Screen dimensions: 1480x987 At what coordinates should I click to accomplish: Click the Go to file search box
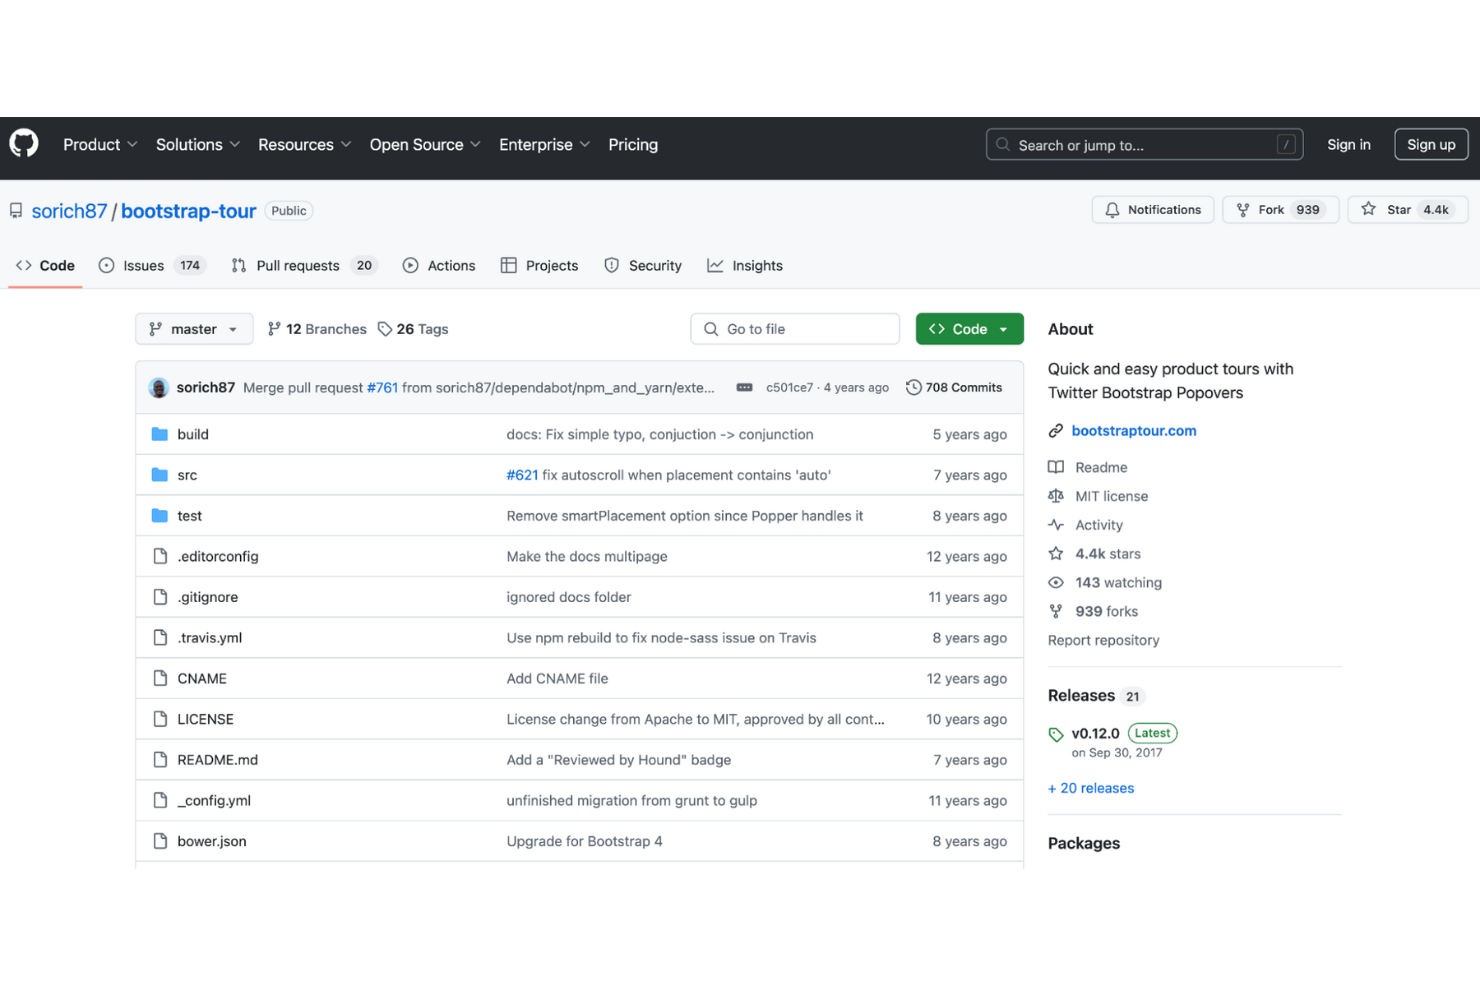pos(795,329)
